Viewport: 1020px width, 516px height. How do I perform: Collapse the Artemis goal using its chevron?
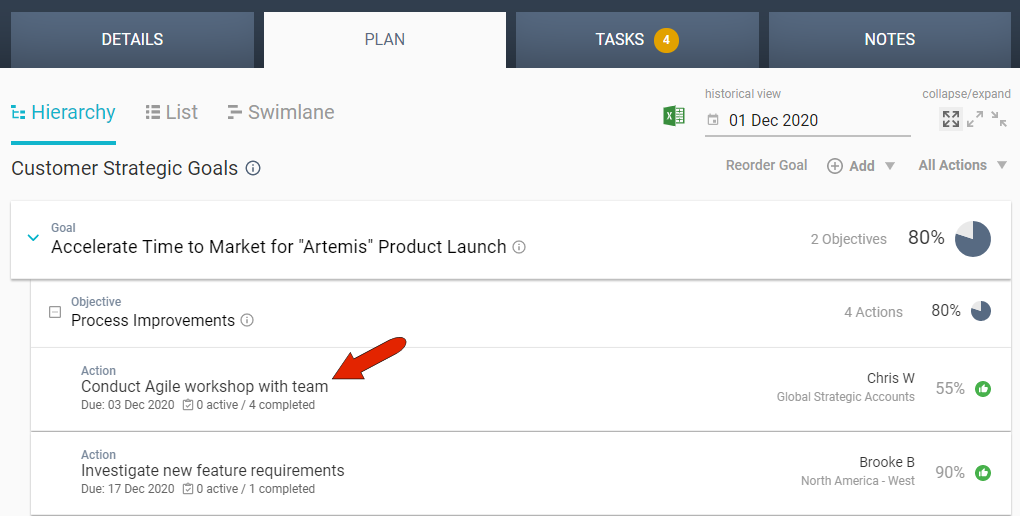click(x=33, y=238)
